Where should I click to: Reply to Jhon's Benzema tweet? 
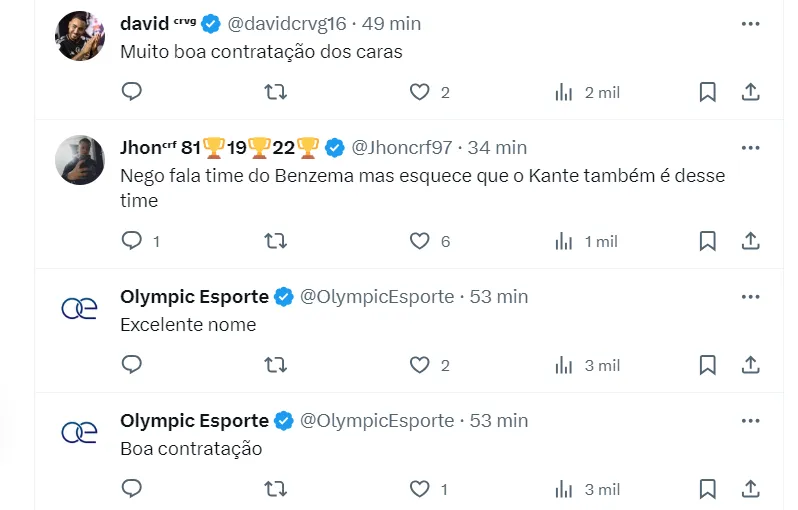click(132, 241)
